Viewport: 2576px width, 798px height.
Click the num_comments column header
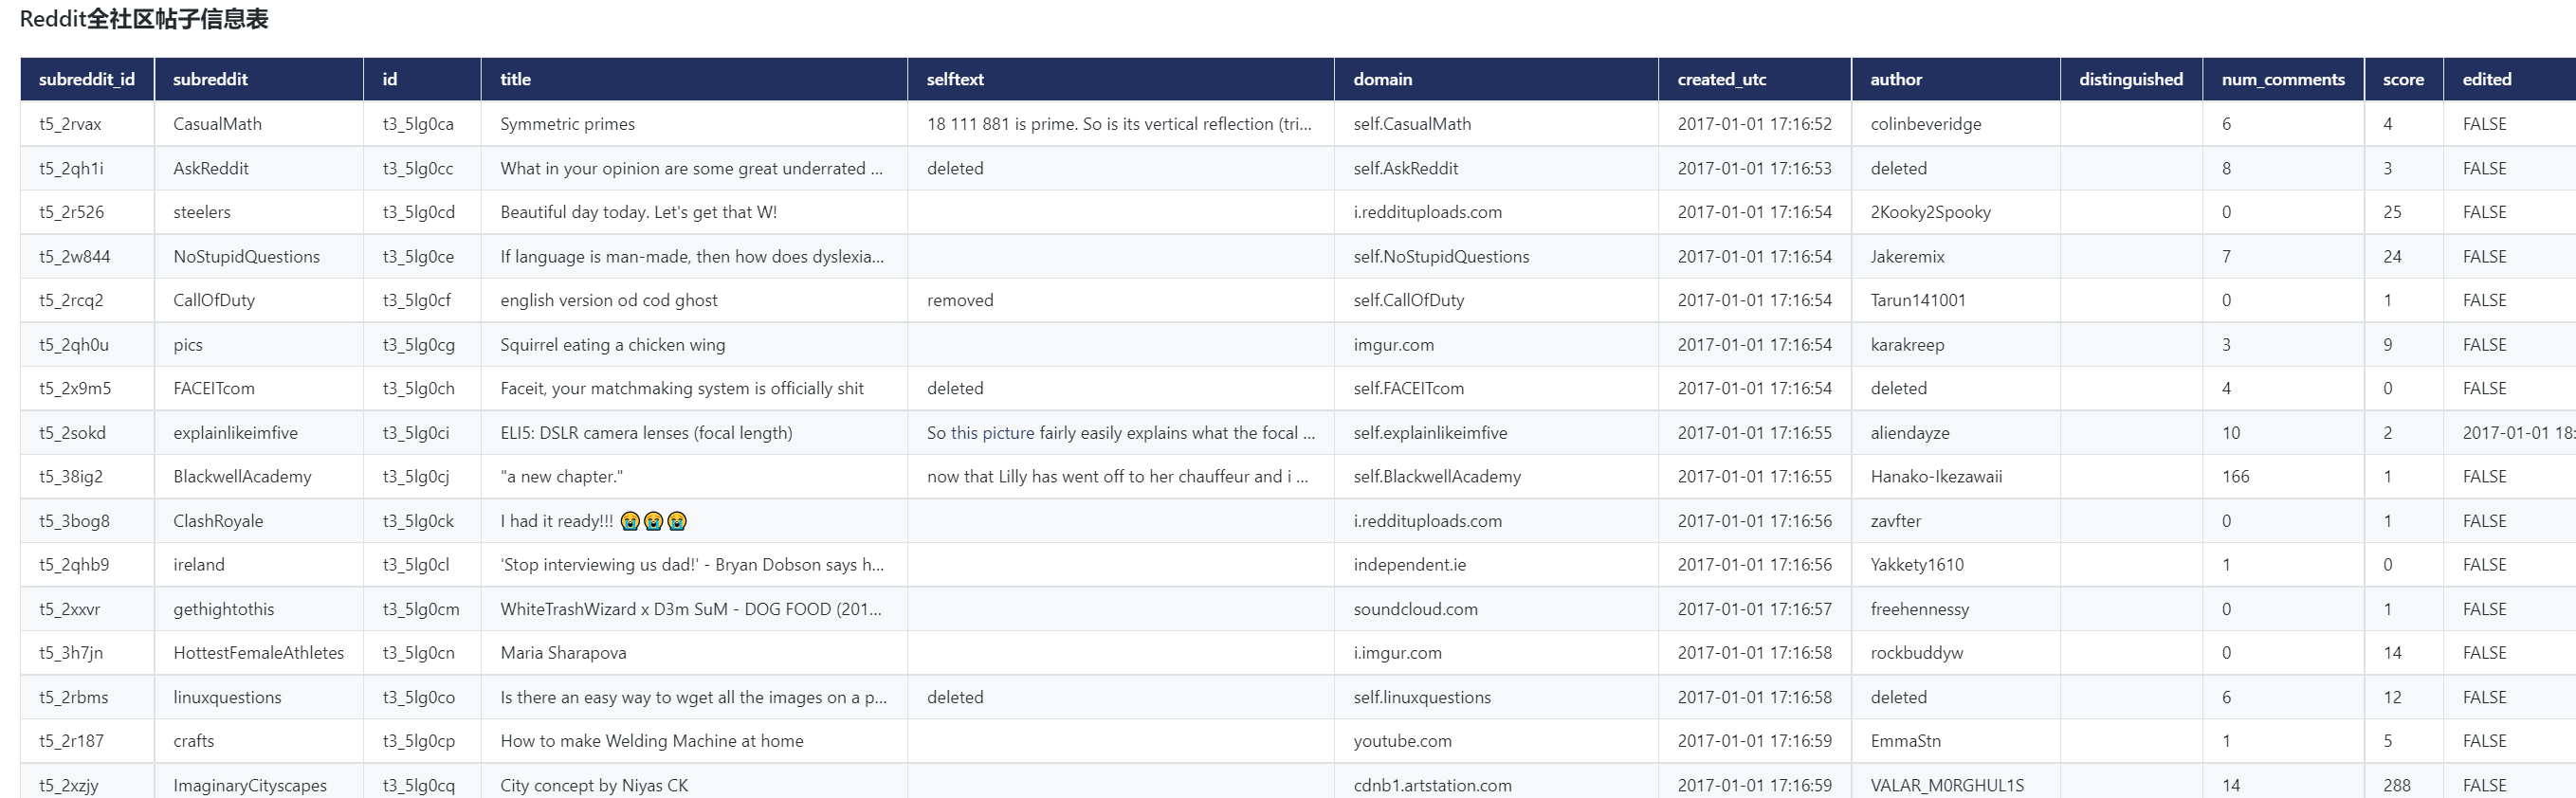[2283, 79]
